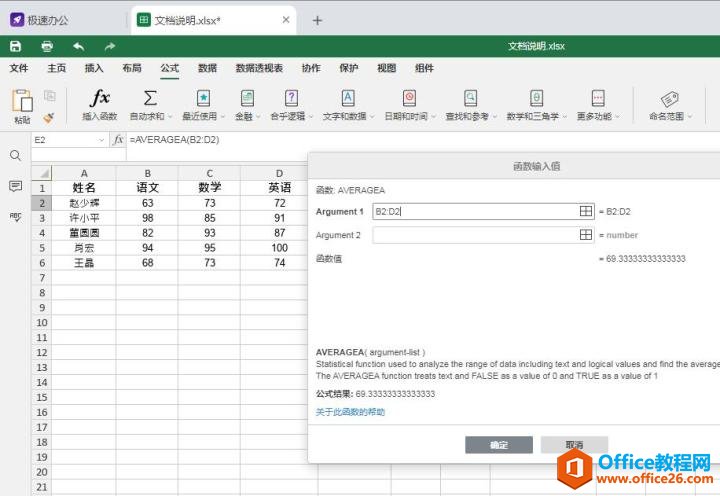Switch to the 数据 ribbon tab
The image size is (720, 496).
coord(207,68)
